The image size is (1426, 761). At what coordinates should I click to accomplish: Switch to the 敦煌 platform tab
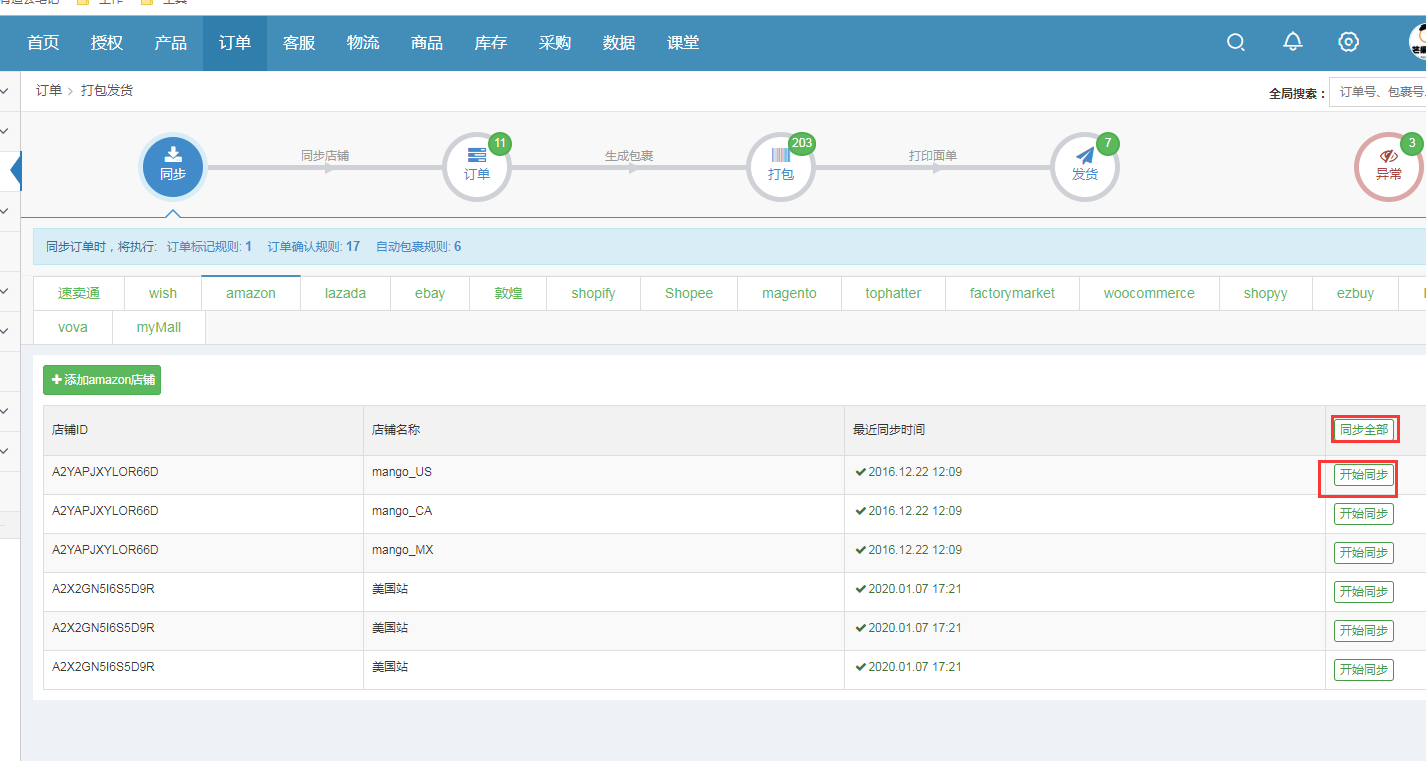[508, 293]
